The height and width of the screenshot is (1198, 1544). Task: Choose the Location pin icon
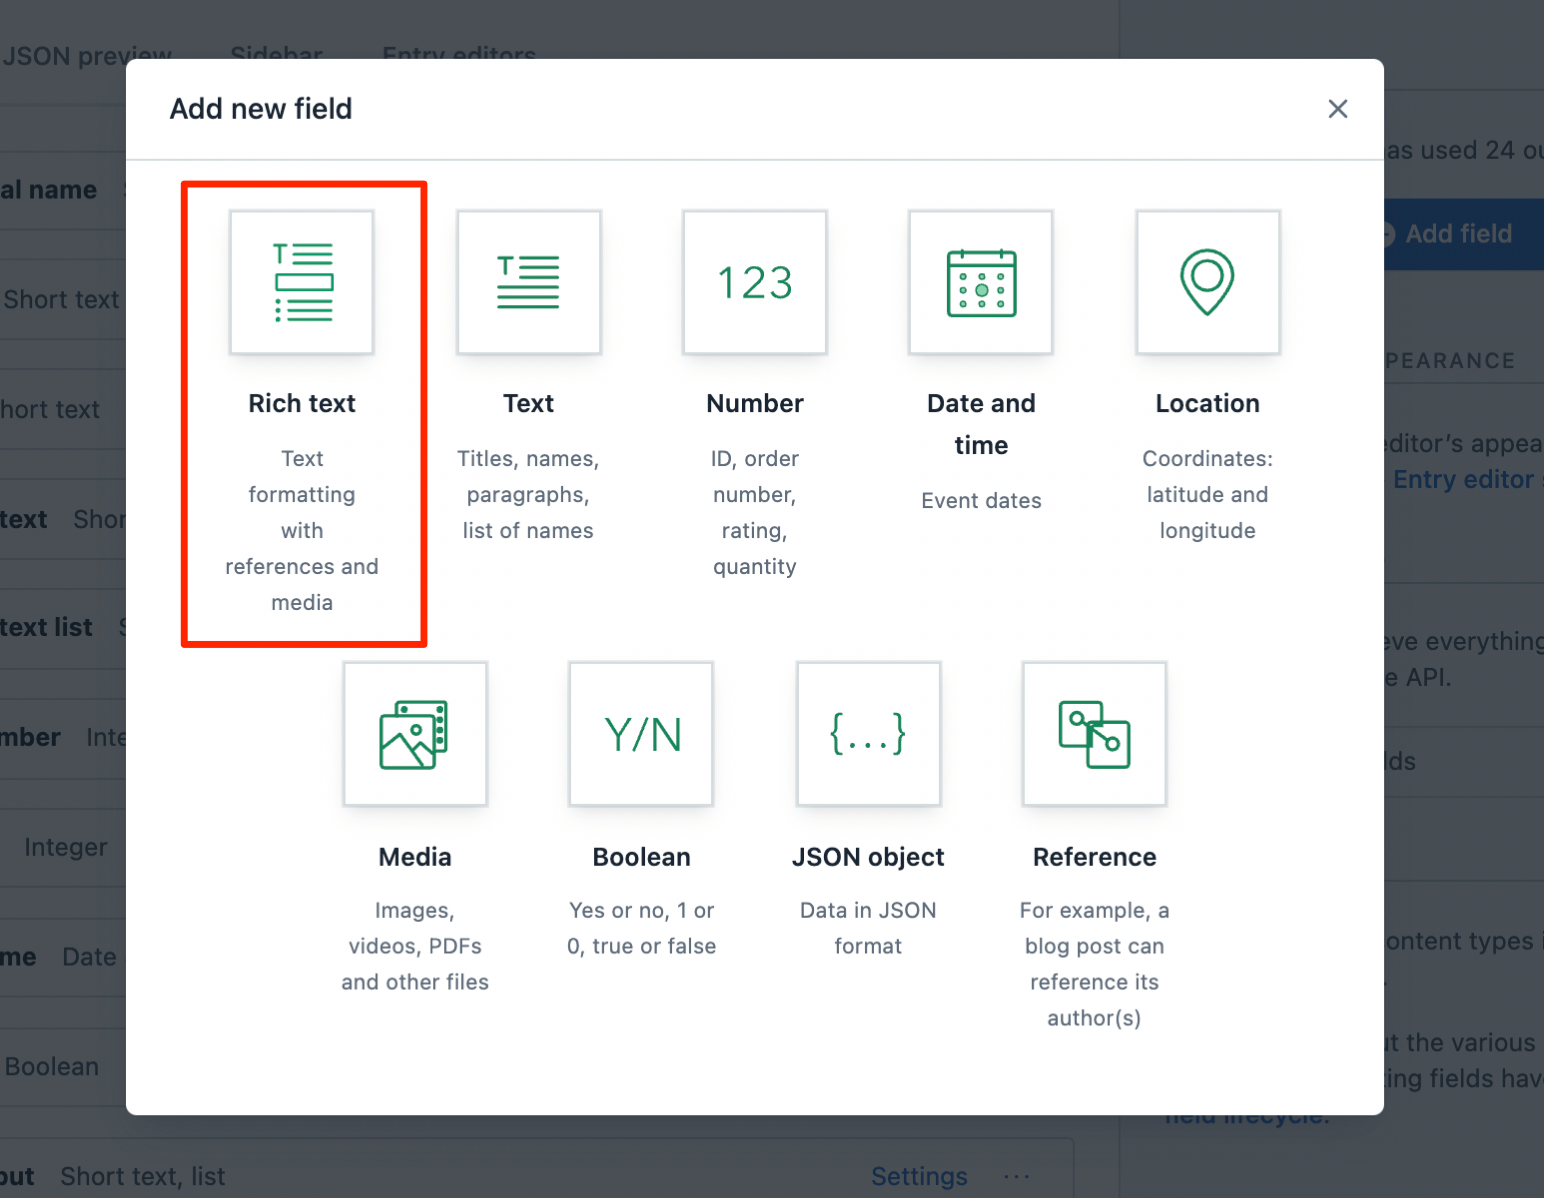[x=1207, y=283]
